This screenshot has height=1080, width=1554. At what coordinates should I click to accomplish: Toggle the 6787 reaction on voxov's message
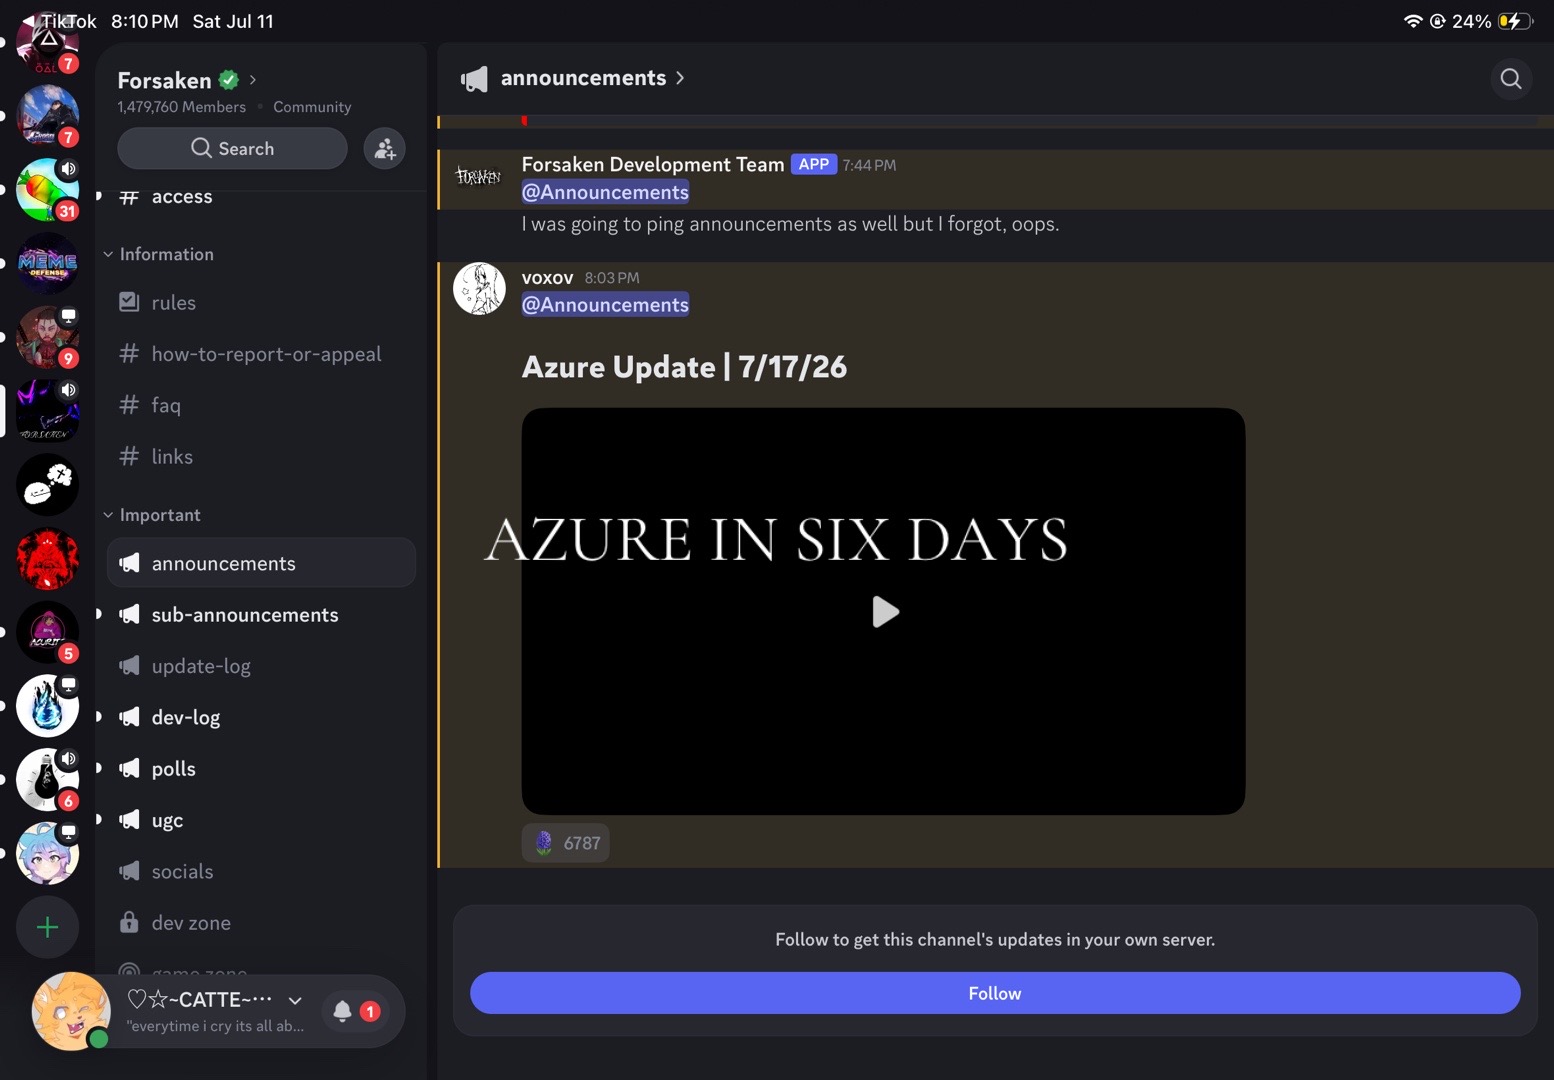point(566,843)
